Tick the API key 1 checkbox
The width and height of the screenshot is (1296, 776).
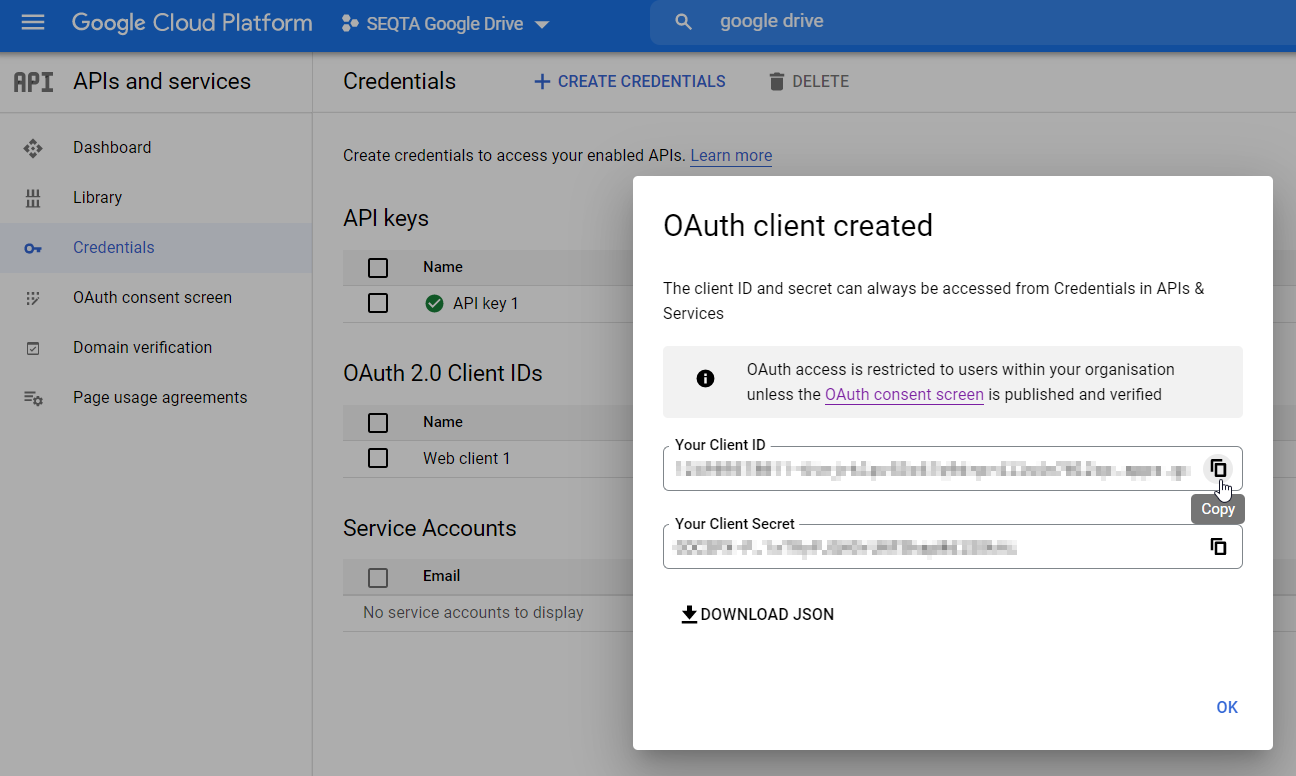[x=378, y=303]
